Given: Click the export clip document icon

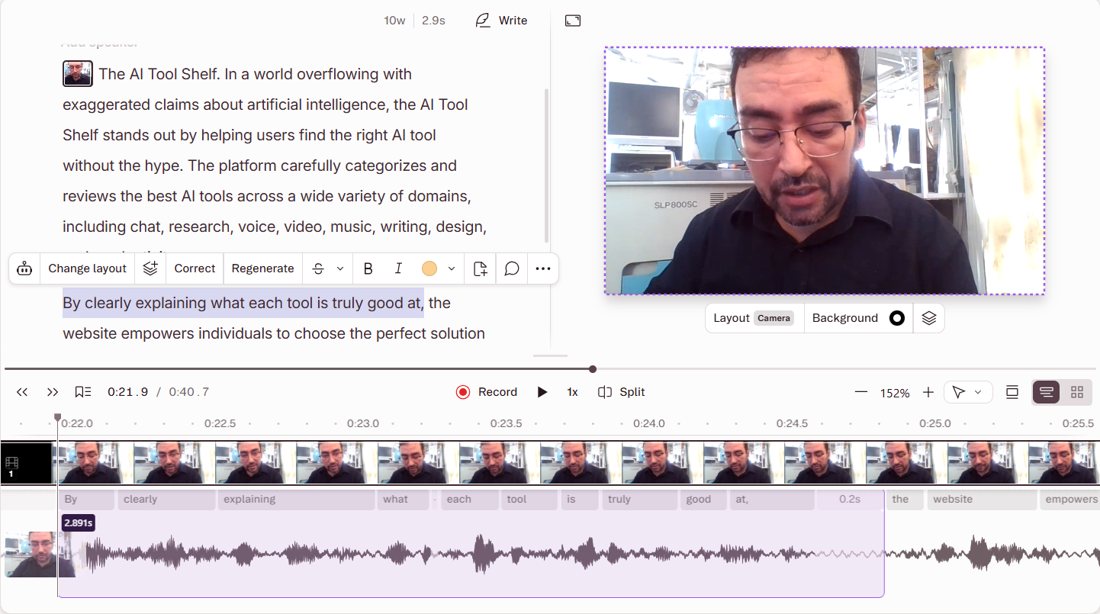Looking at the screenshot, I should point(480,268).
